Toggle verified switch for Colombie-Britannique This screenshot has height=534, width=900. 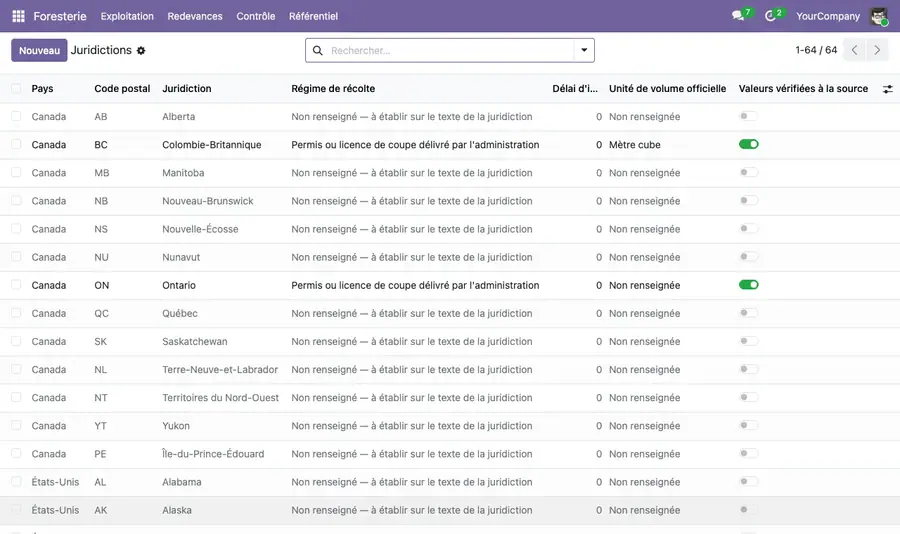pos(748,144)
